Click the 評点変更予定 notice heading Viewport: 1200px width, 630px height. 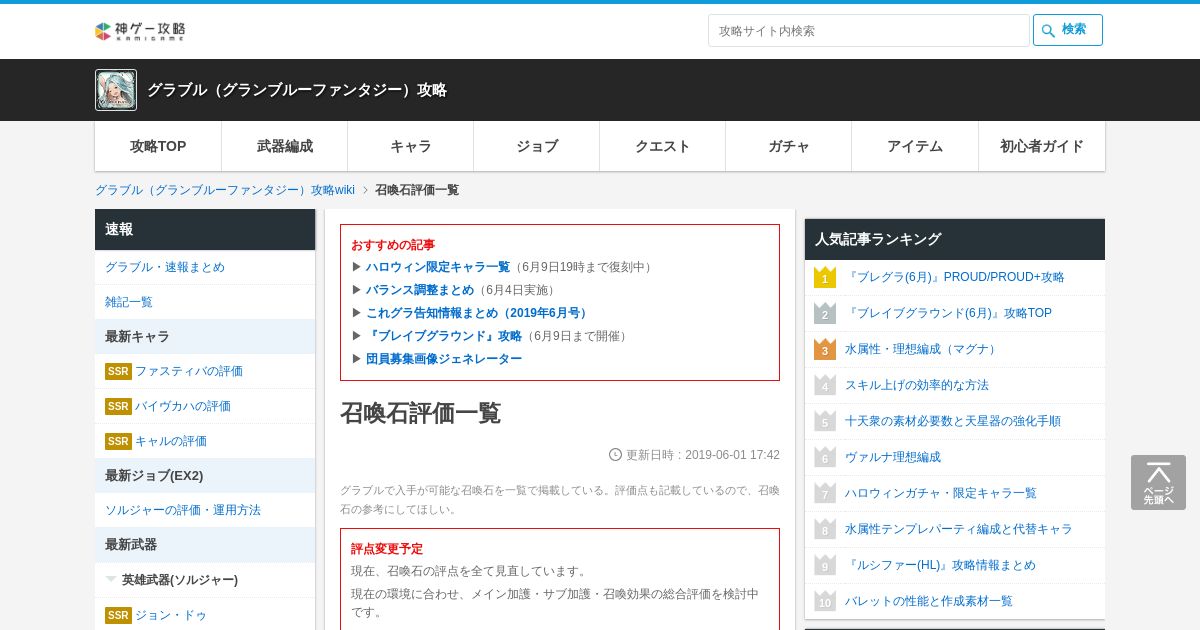click(387, 549)
